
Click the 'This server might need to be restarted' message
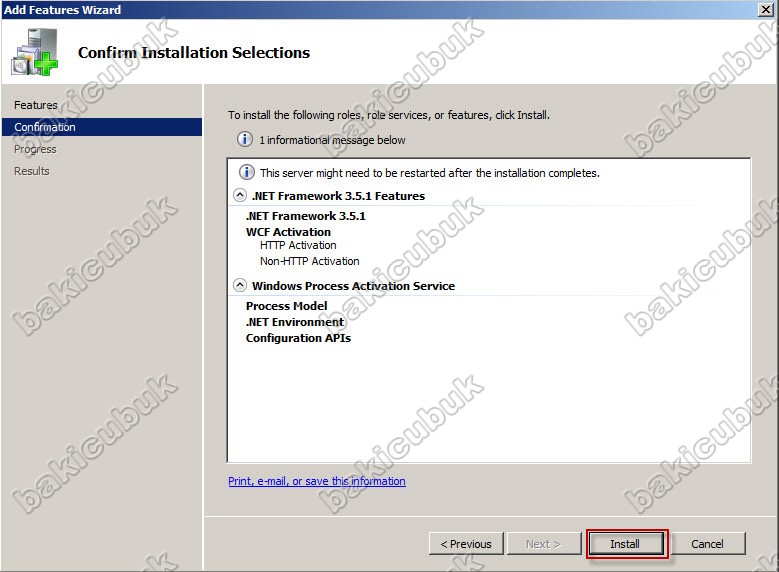(x=430, y=173)
